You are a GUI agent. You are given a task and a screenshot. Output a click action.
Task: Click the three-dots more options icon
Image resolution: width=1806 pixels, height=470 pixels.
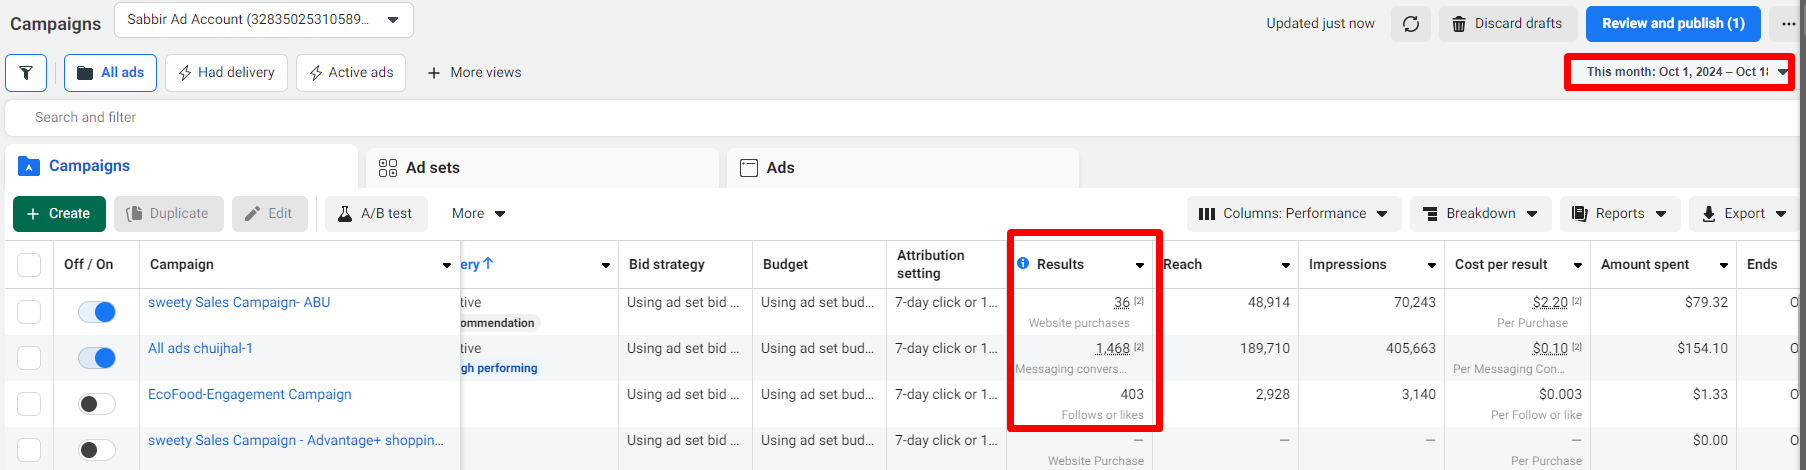1788,24
